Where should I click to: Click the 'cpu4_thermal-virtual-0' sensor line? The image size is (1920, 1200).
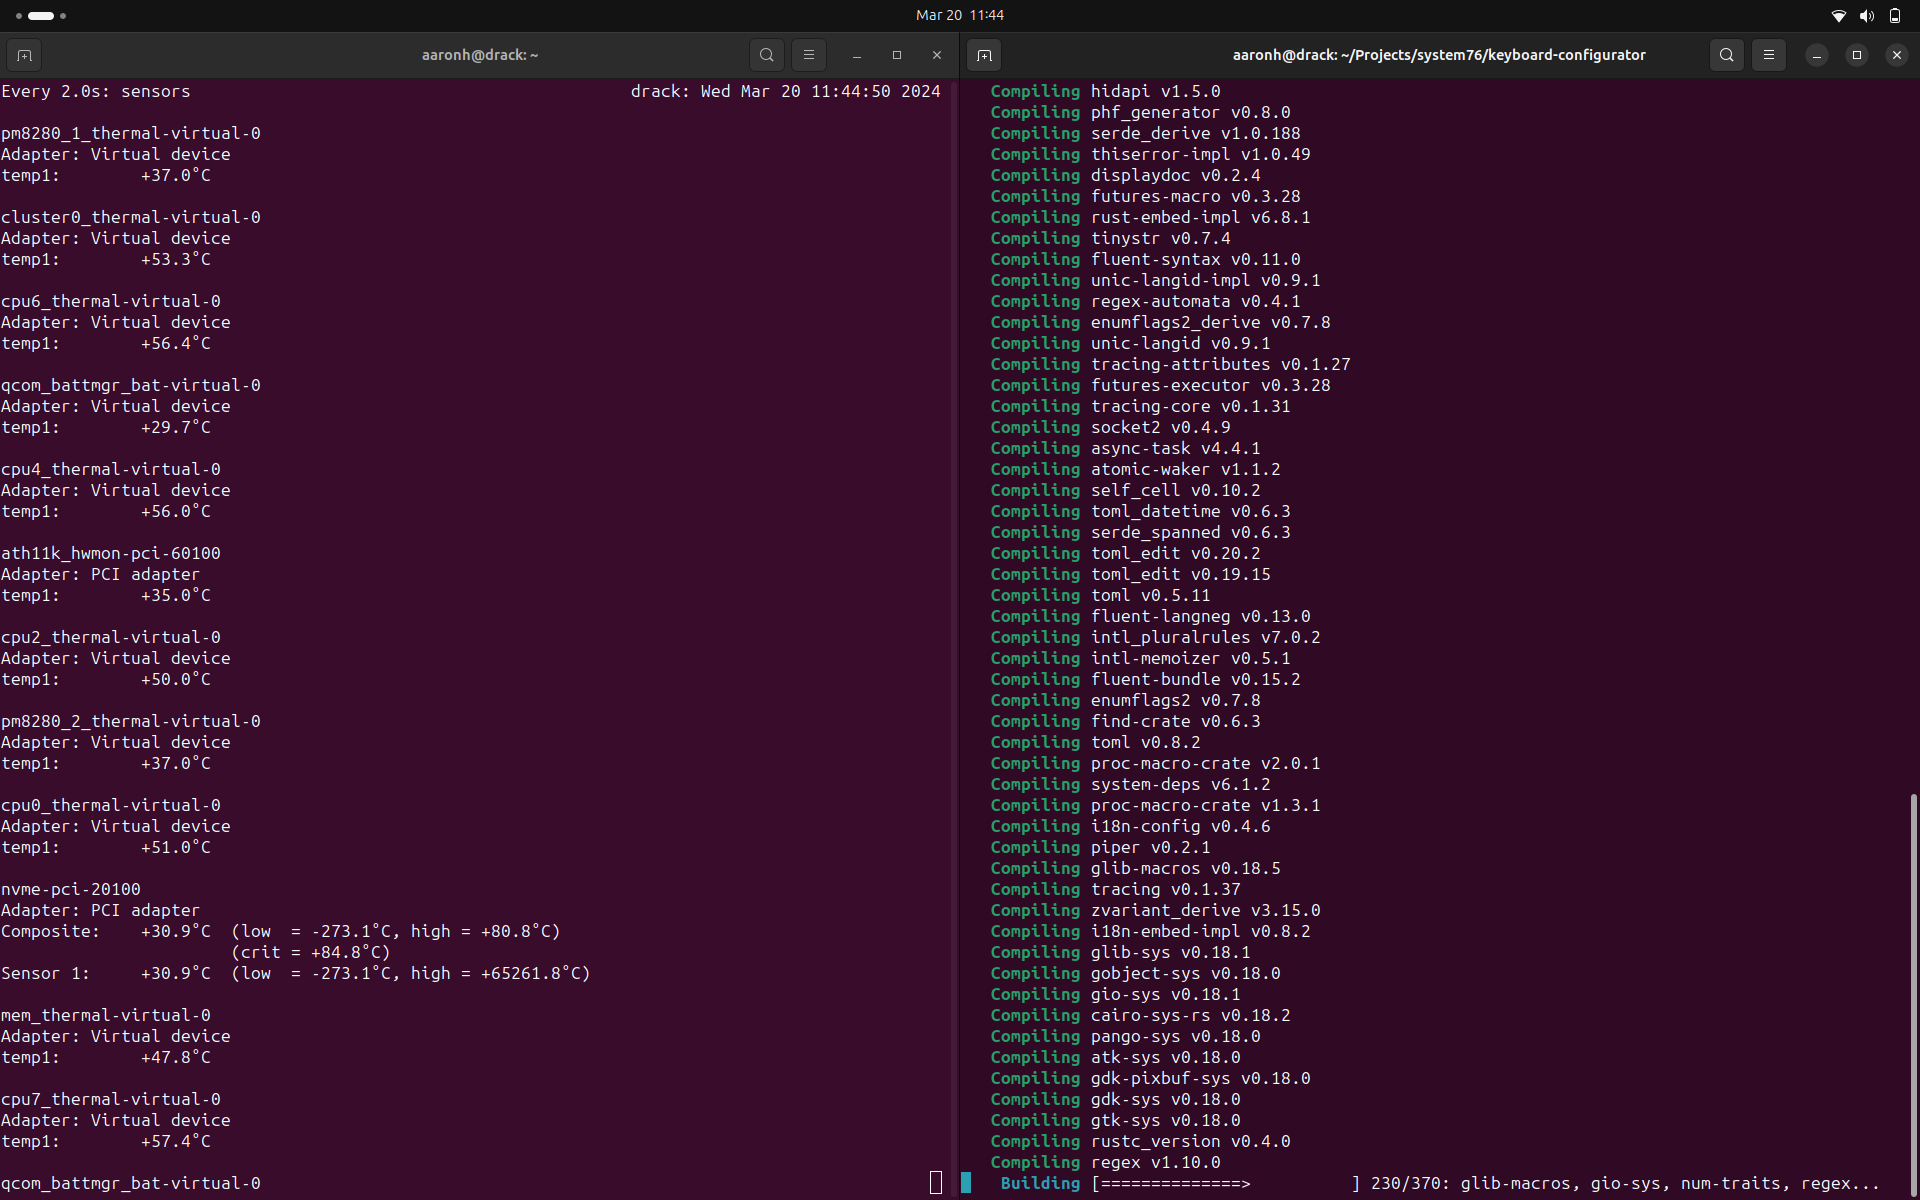coord(111,469)
